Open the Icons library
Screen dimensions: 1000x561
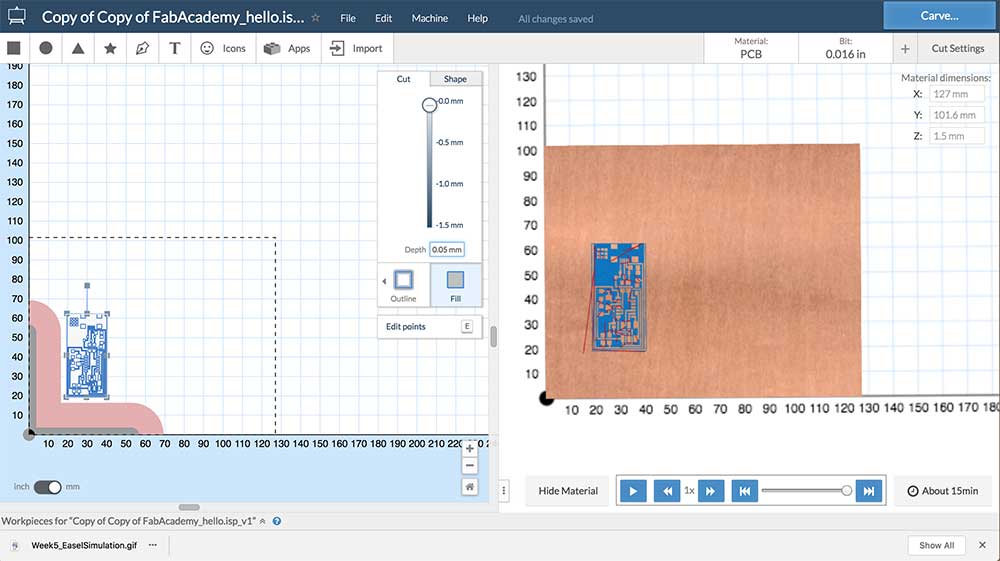[x=223, y=48]
